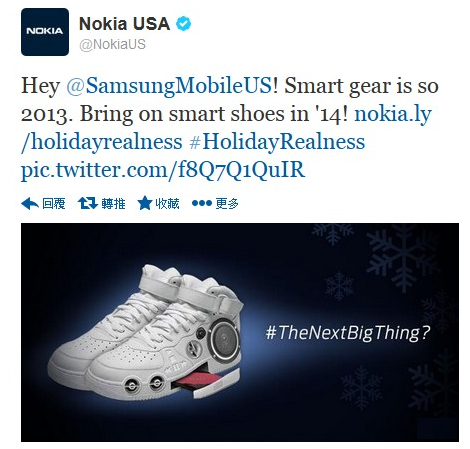Open the #HolidayRealness hashtag

(277, 142)
